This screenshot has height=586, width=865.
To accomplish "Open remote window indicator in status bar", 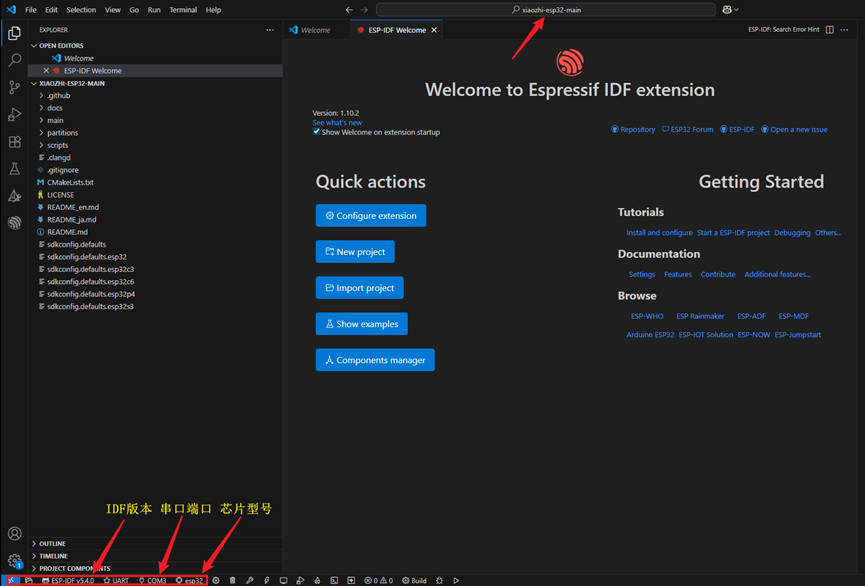I will (x=10, y=580).
